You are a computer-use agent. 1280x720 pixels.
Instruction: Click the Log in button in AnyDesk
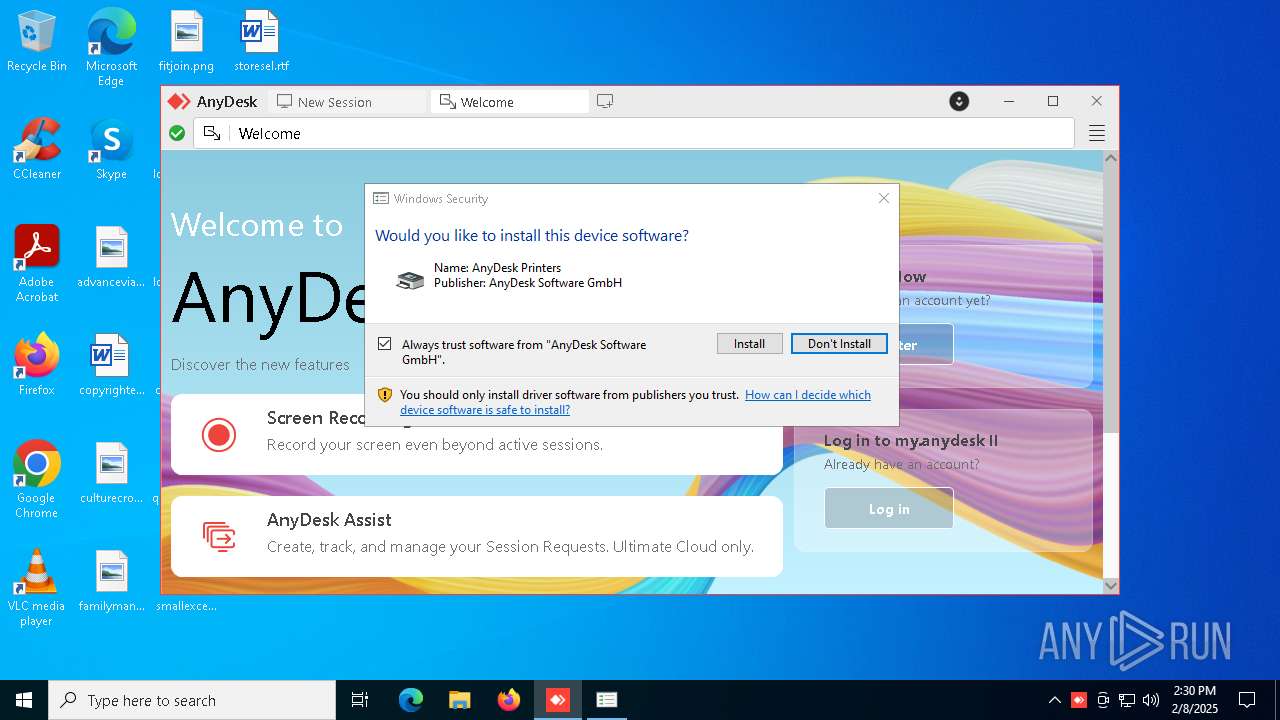coord(889,509)
